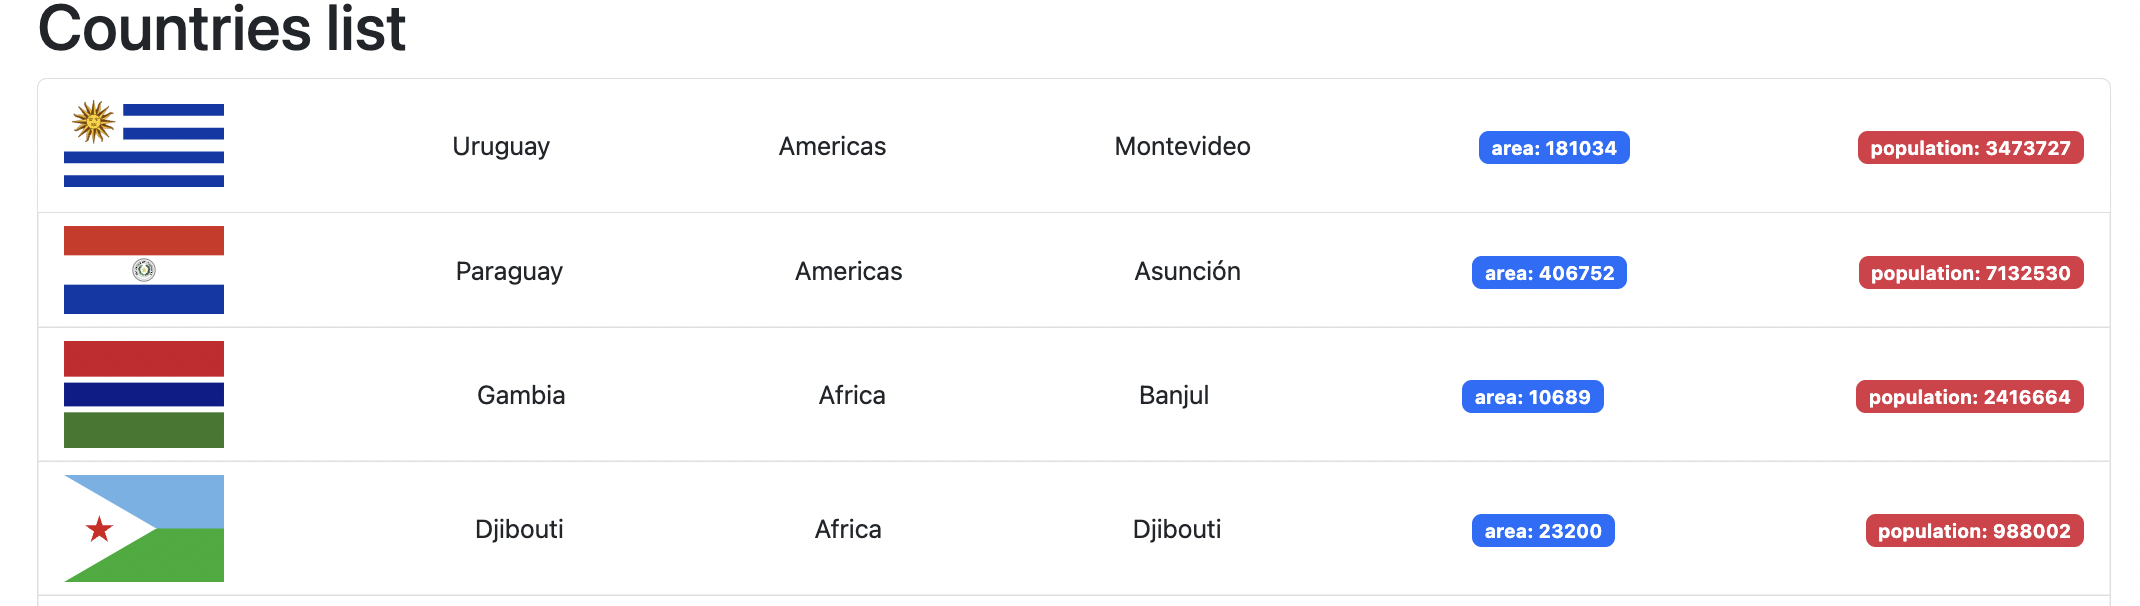
Task: Select the Gambia table row
Action: (x=1070, y=394)
